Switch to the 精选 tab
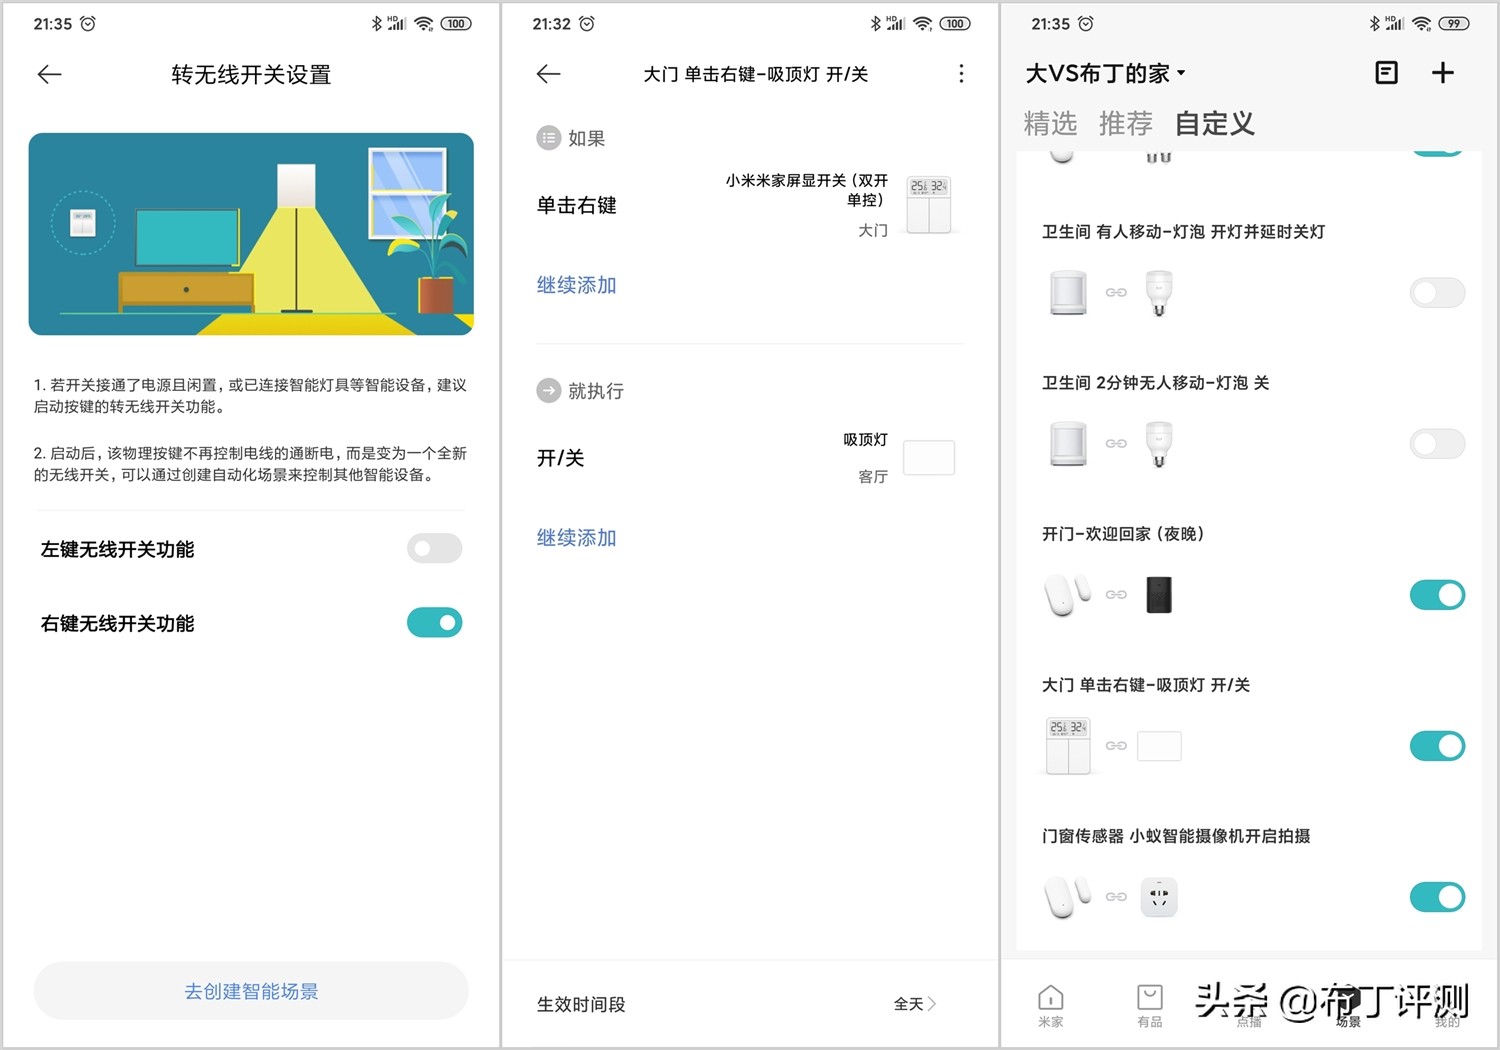The image size is (1500, 1050). (x=1051, y=124)
